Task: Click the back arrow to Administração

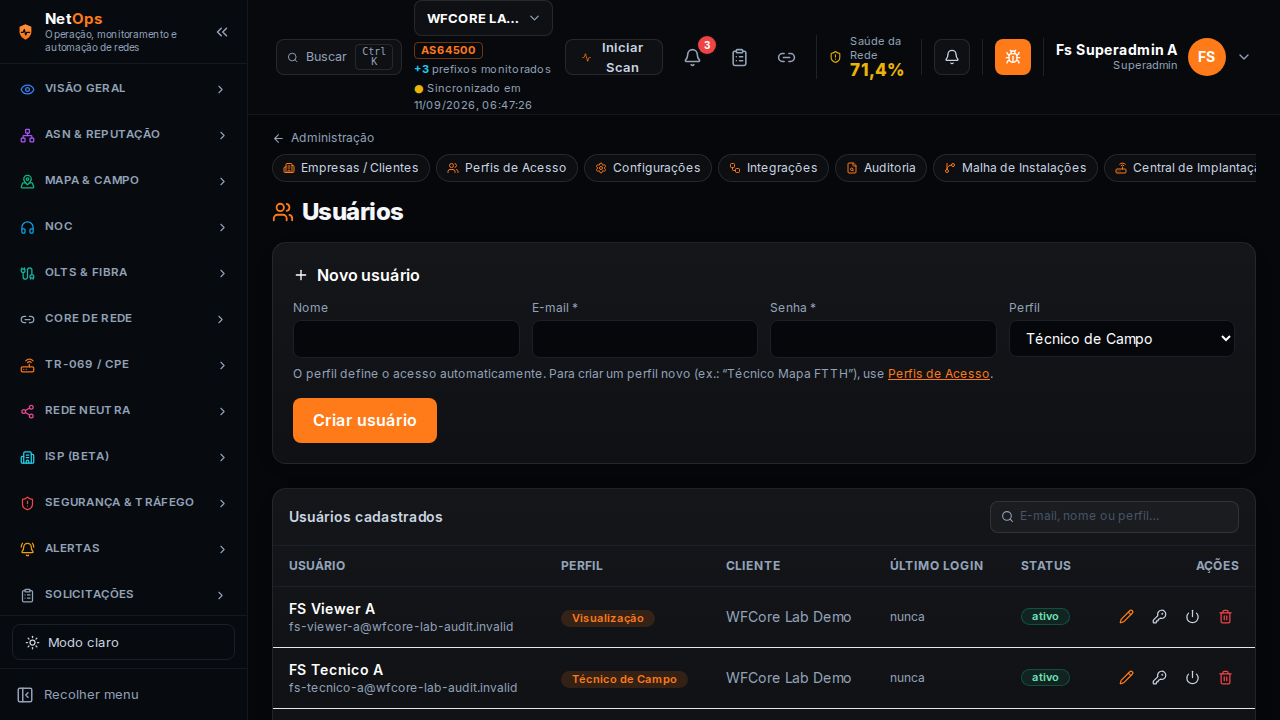Action: [x=278, y=138]
